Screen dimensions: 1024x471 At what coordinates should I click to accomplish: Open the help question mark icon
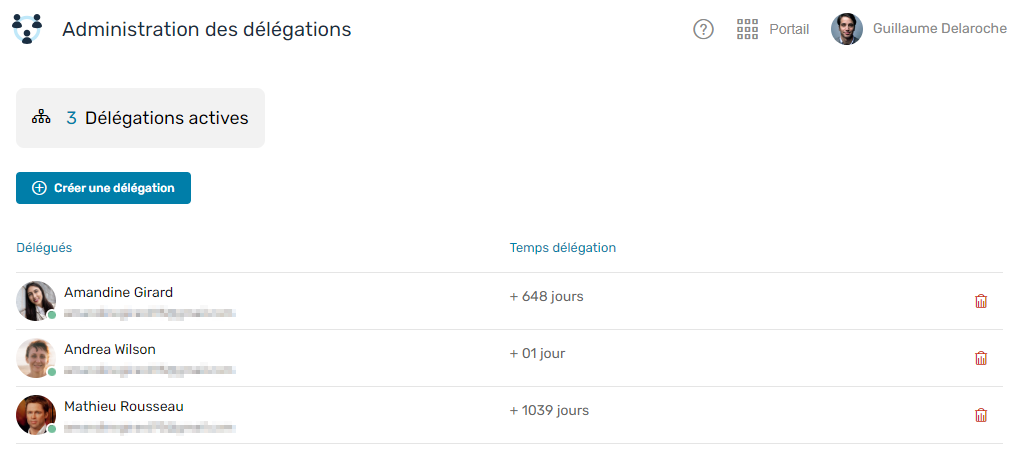click(x=703, y=29)
